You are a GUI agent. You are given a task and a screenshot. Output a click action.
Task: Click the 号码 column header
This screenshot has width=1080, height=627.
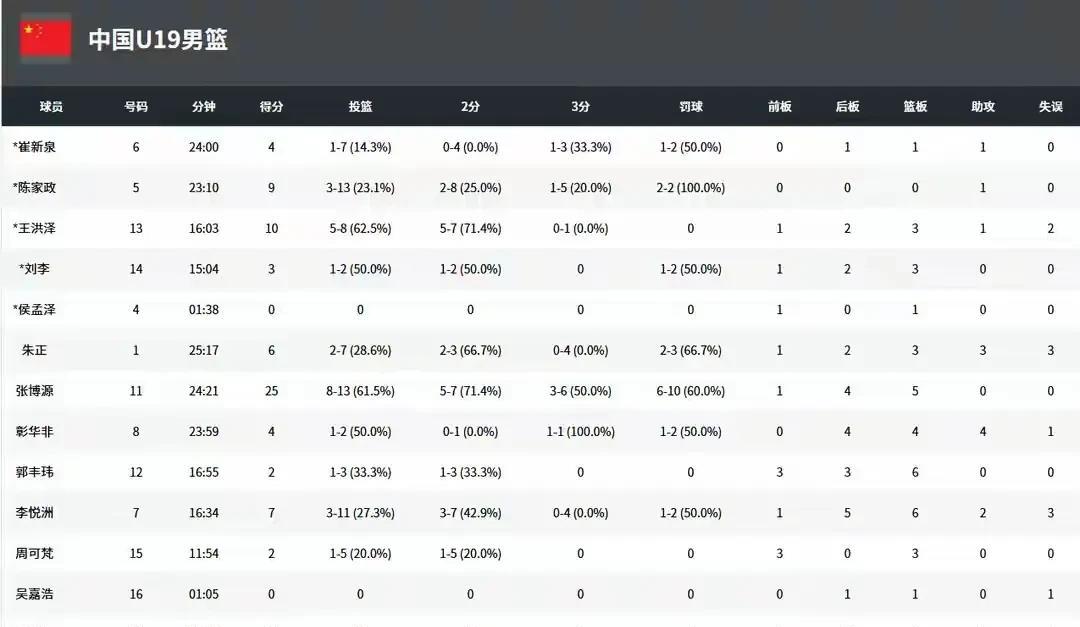(x=136, y=106)
